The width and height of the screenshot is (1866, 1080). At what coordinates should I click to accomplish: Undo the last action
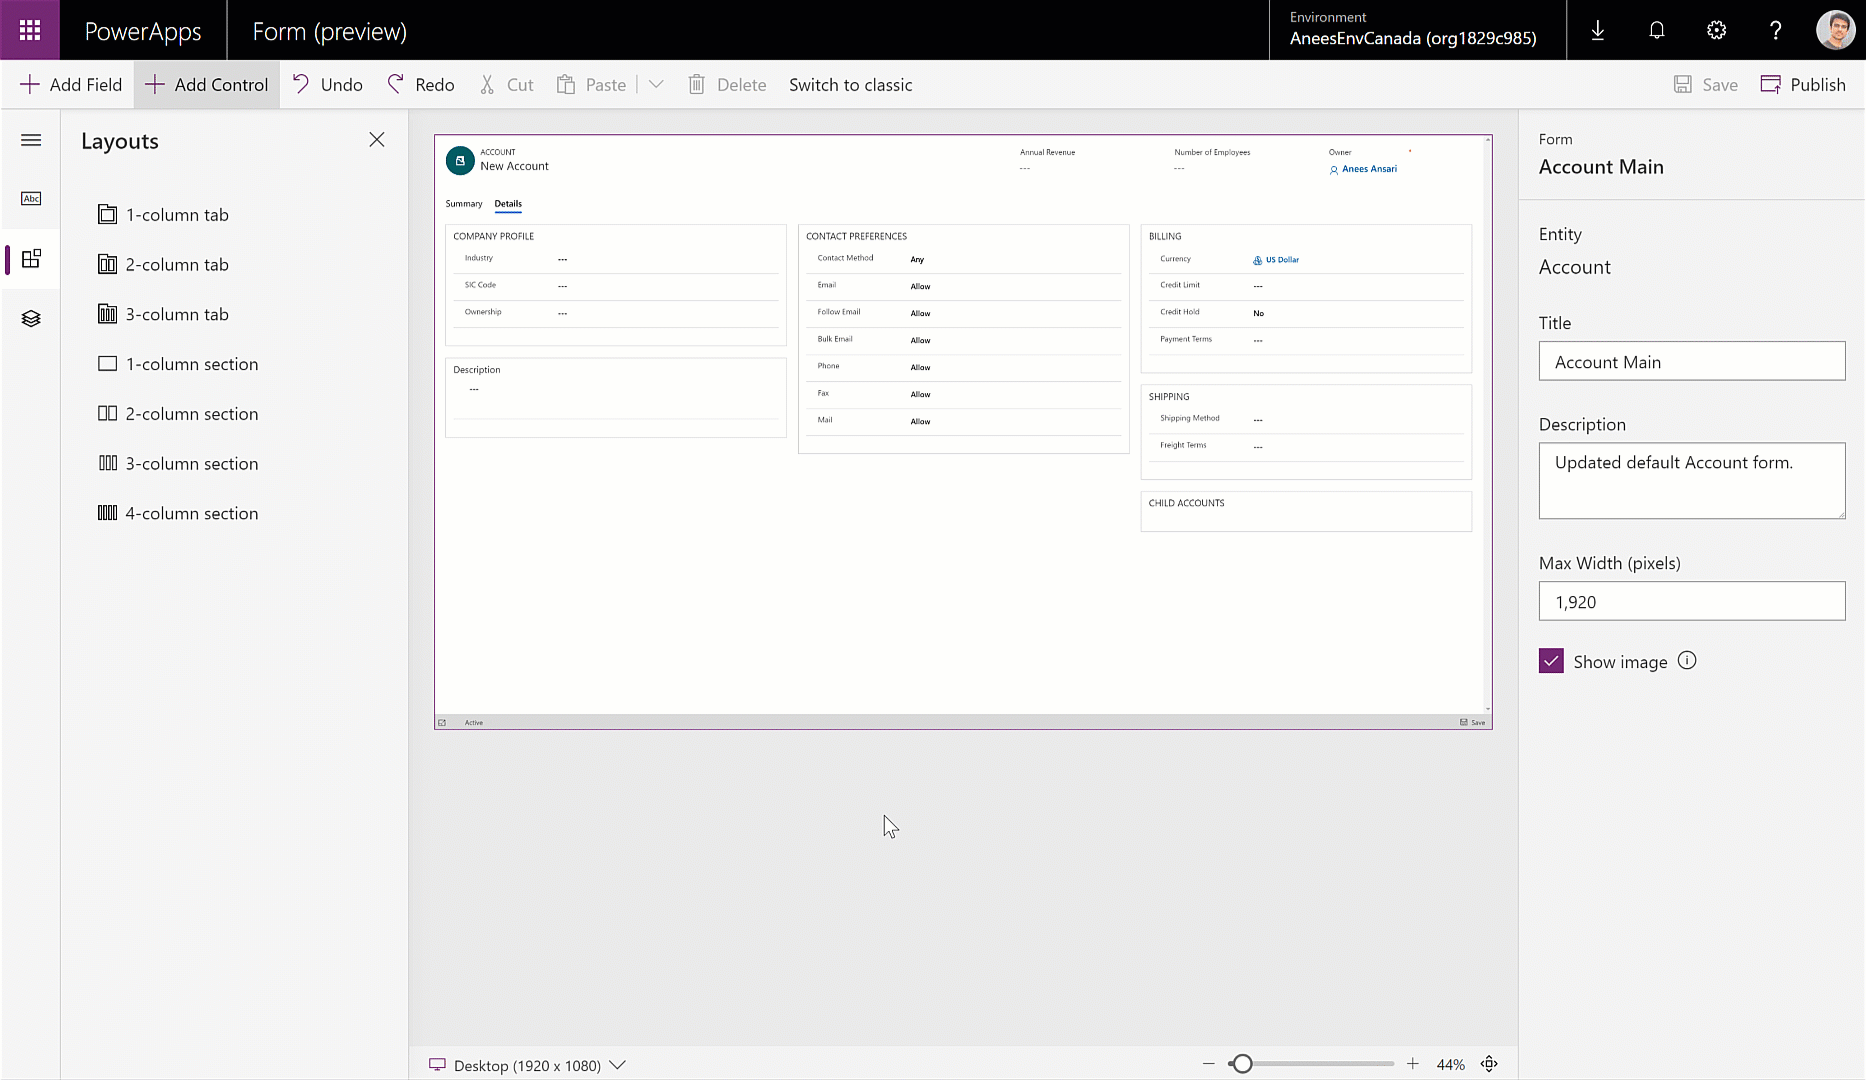[327, 85]
